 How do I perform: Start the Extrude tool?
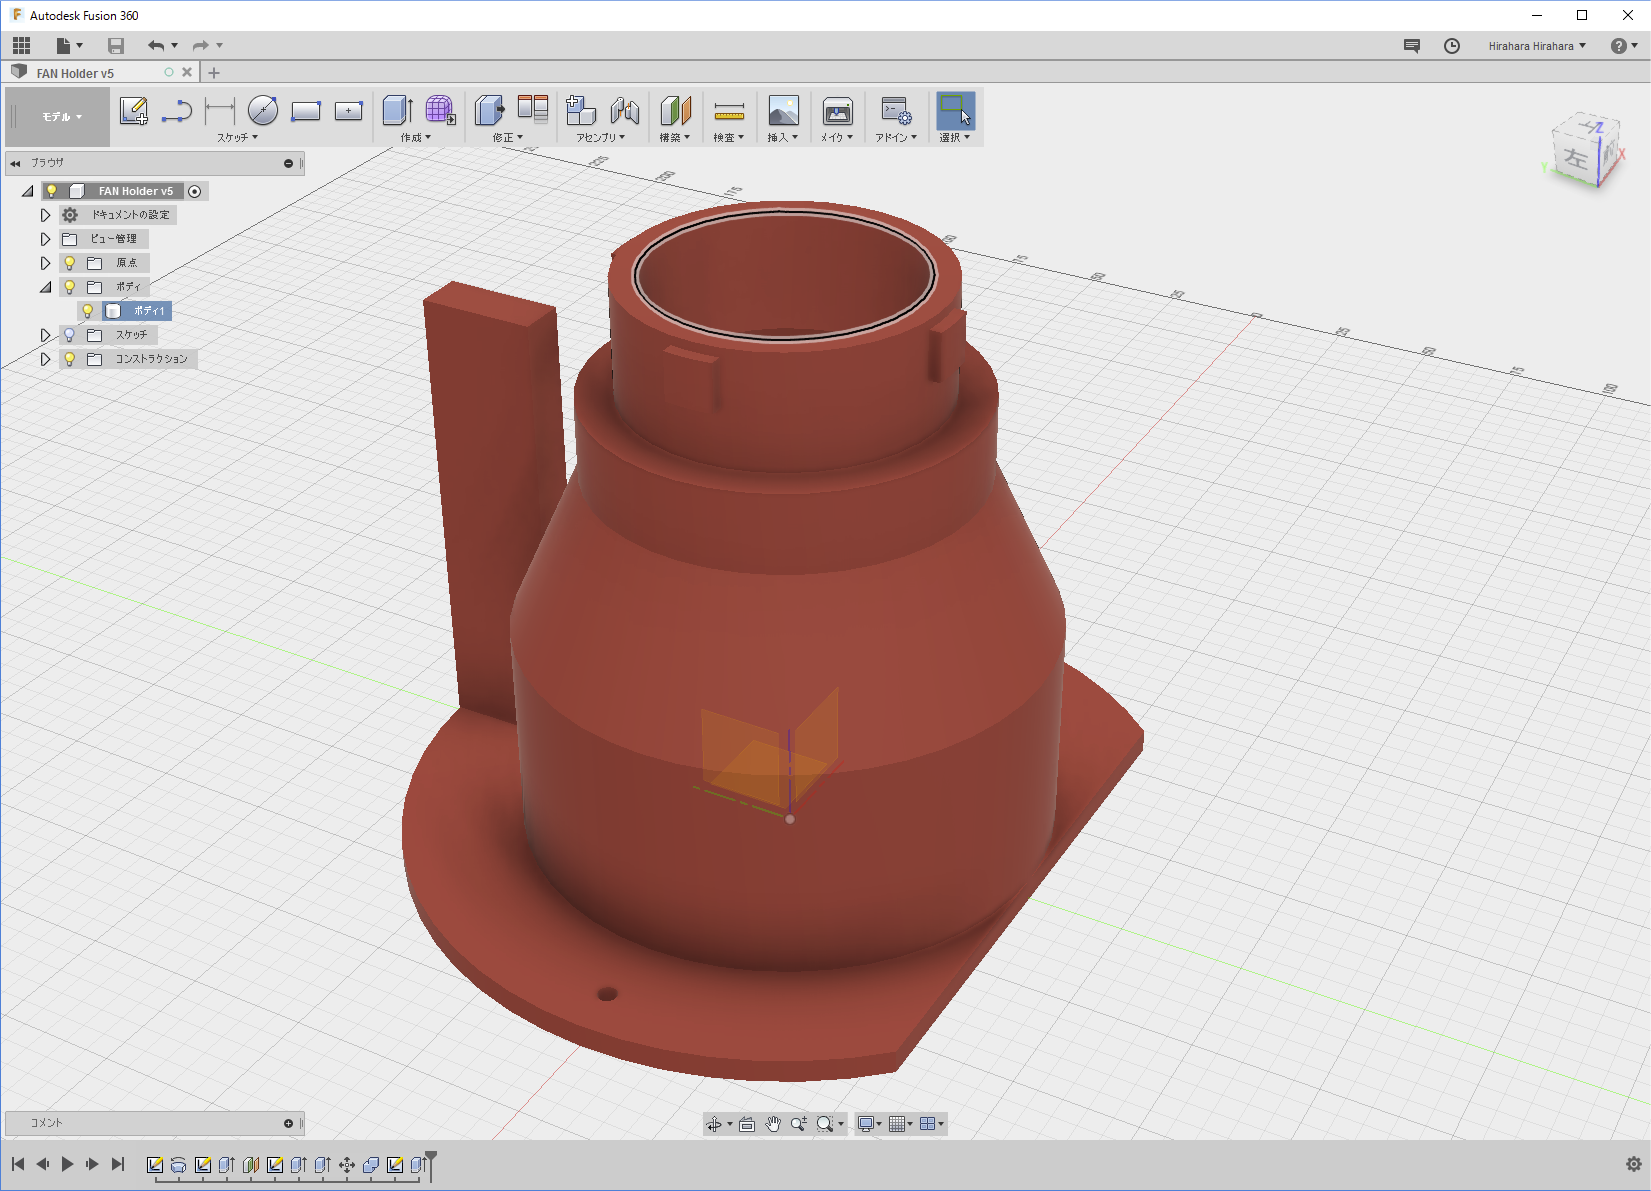click(x=398, y=111)
